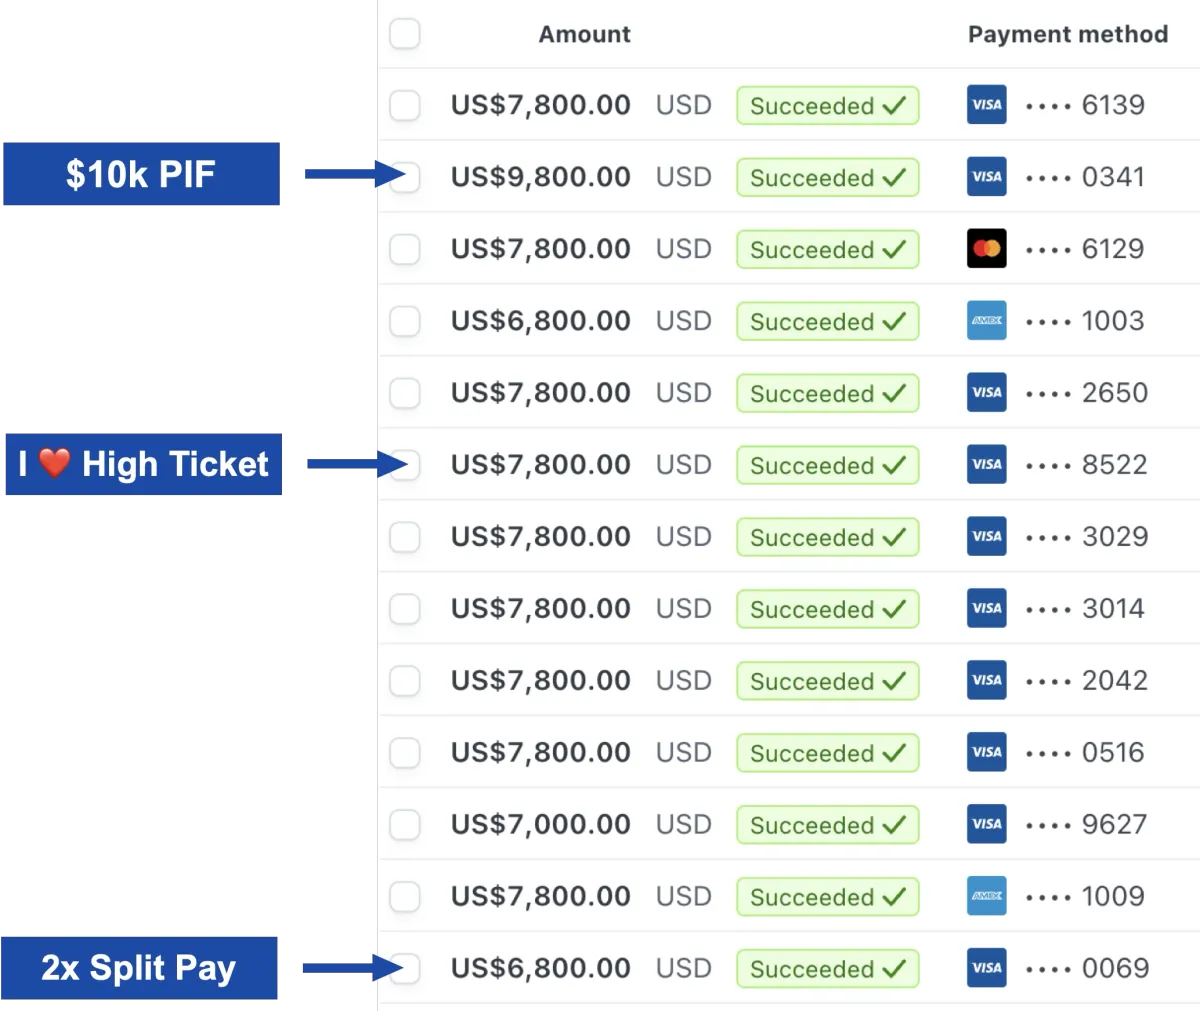1200x1011 pixels.
Task: Click the Amex icon for card 1003
Action: (x=986, y=321)
